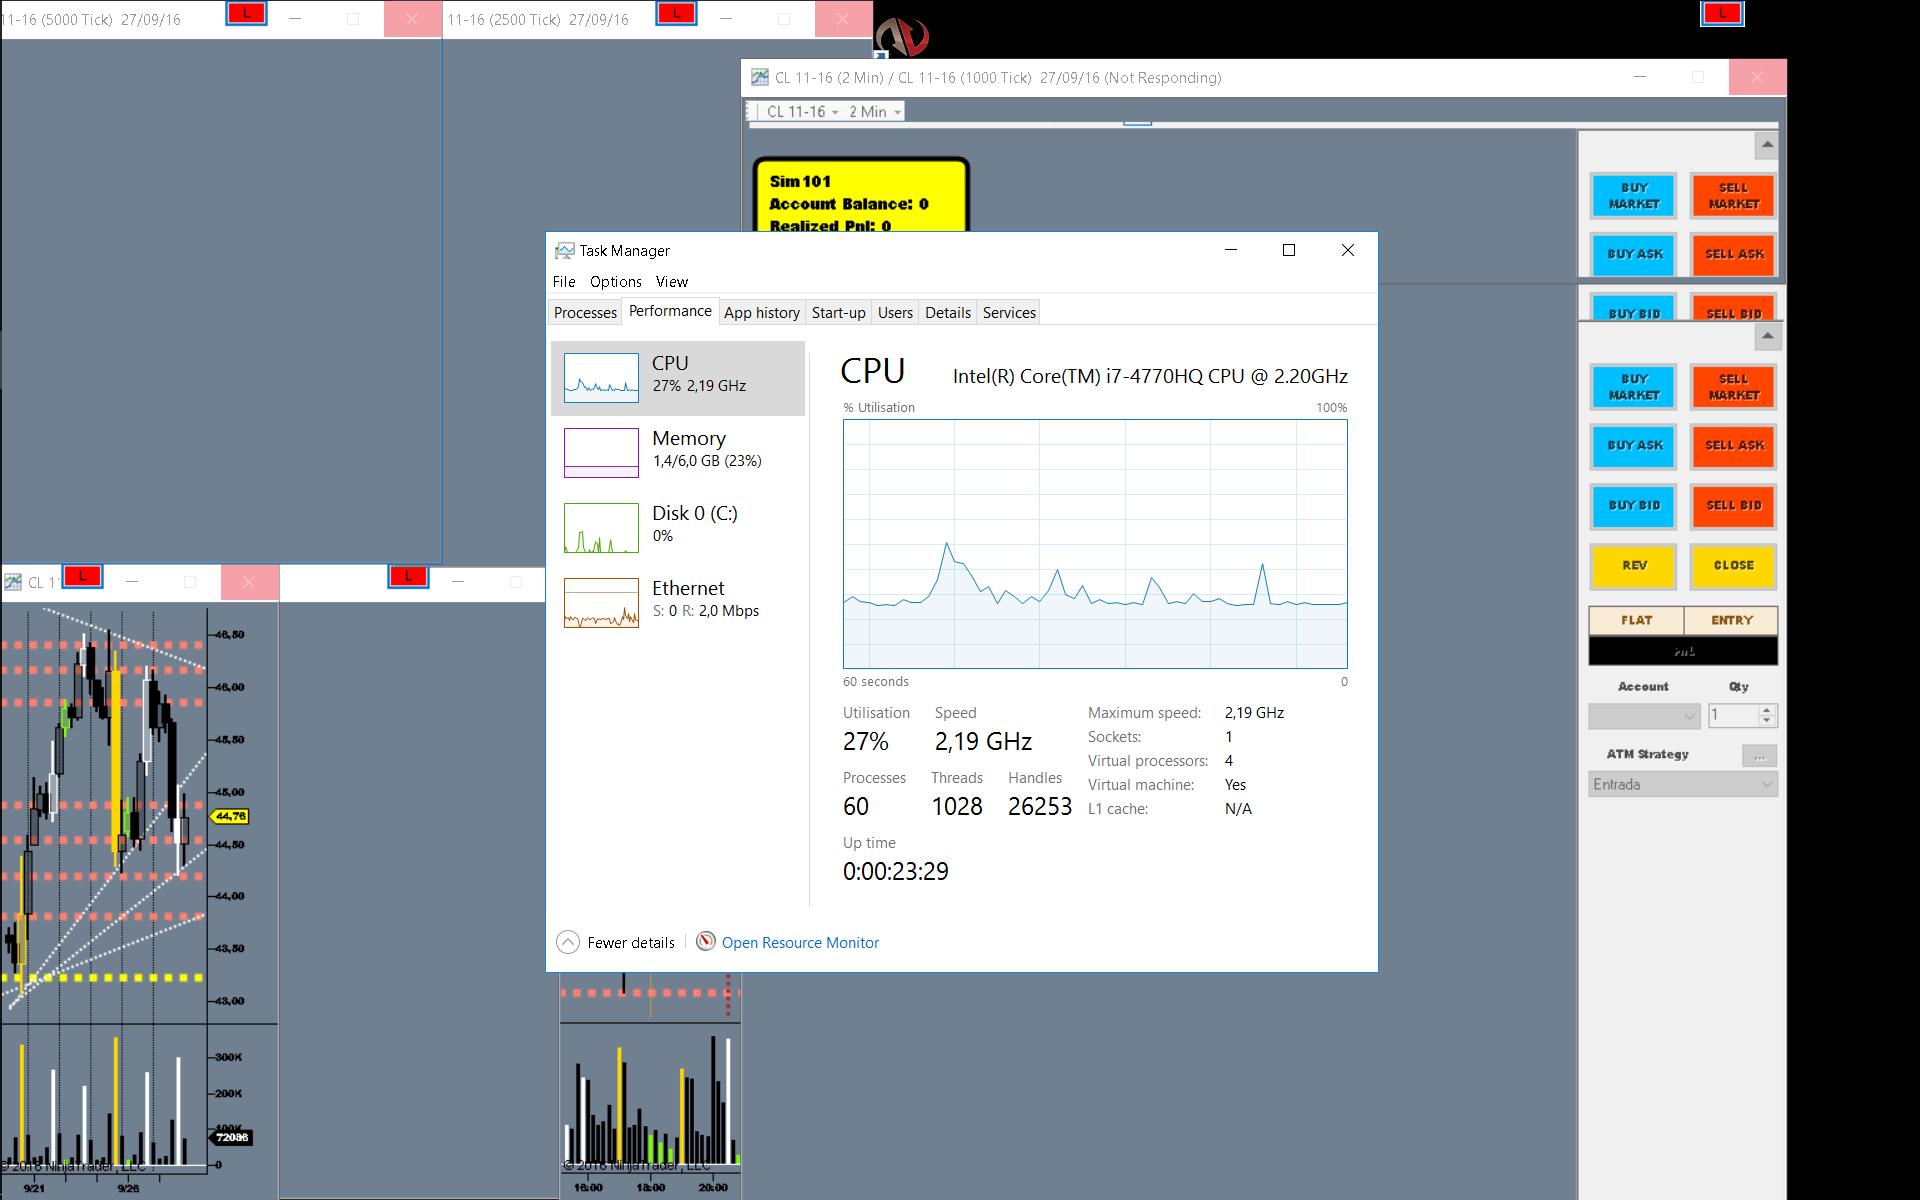Viewport: 1920px width, 1200px height.
Task: Switch to the Processes tab
Action: 585,313
